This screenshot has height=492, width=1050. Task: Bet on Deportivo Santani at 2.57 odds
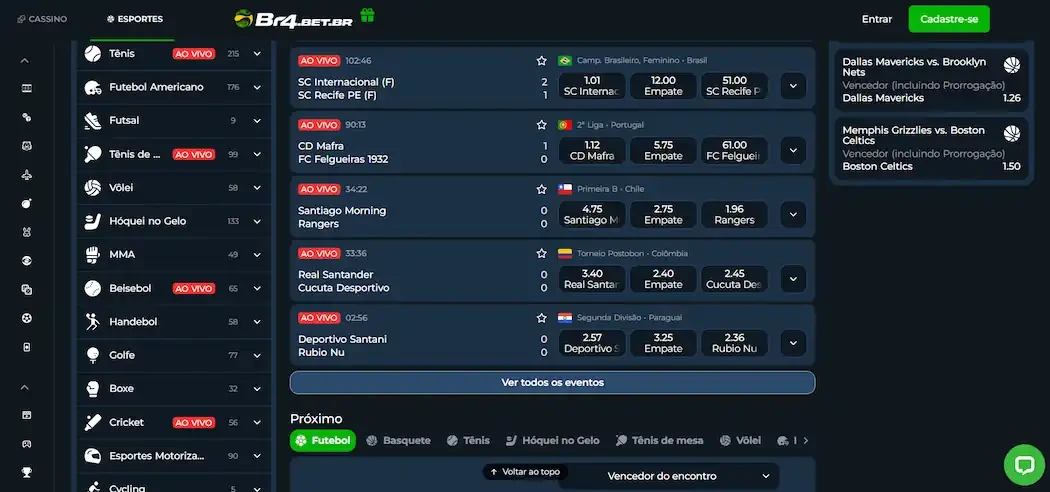click(592, 343)
